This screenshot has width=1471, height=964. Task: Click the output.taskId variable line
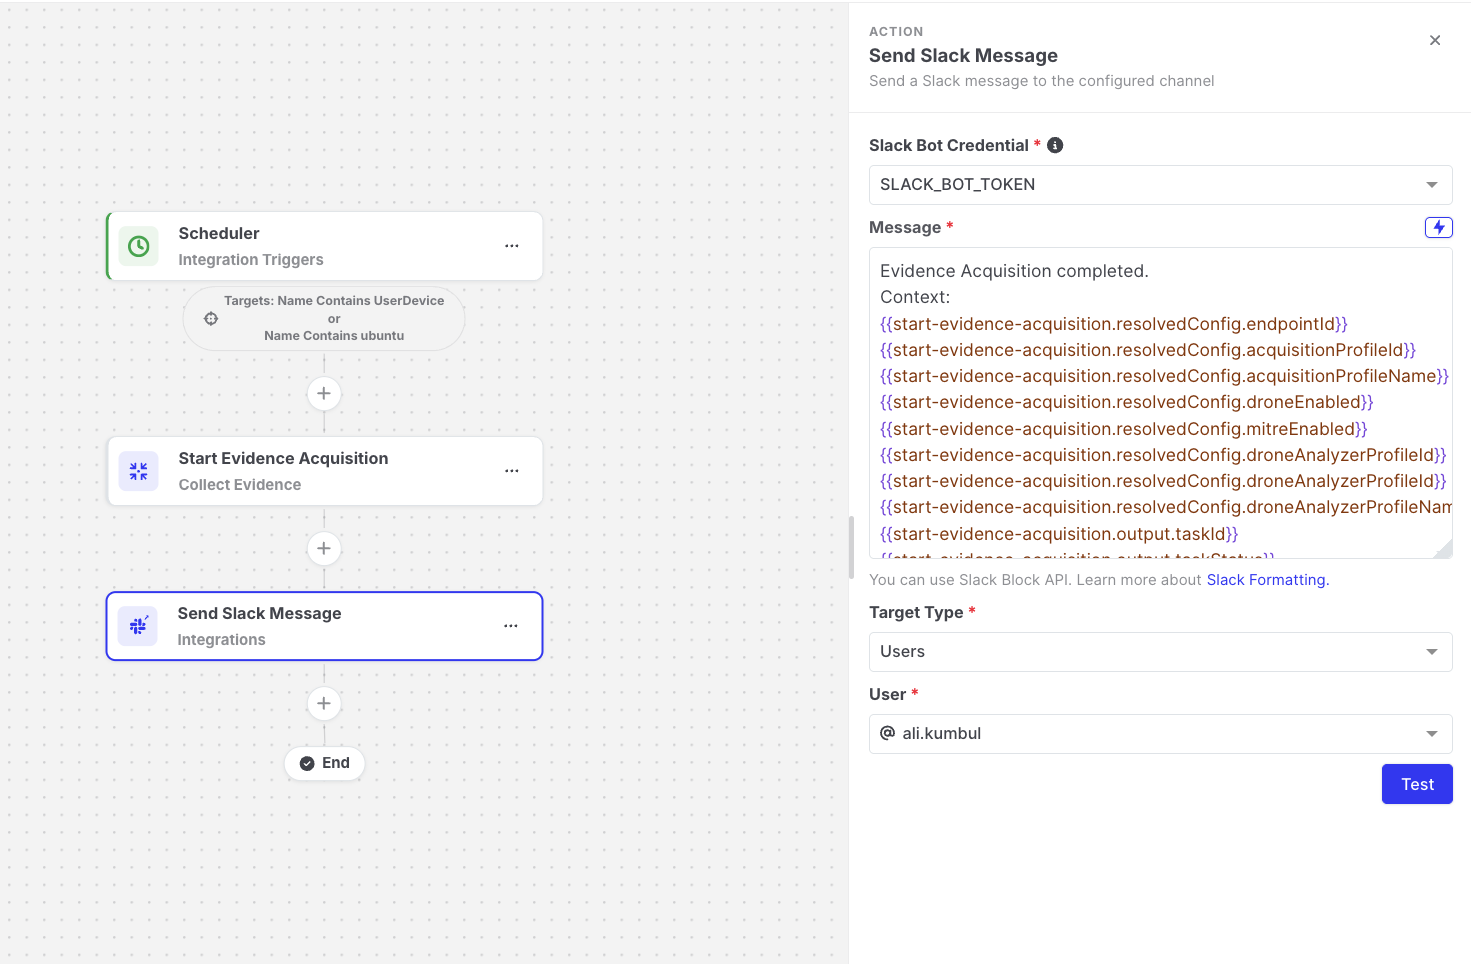[x=1059, y=534]
